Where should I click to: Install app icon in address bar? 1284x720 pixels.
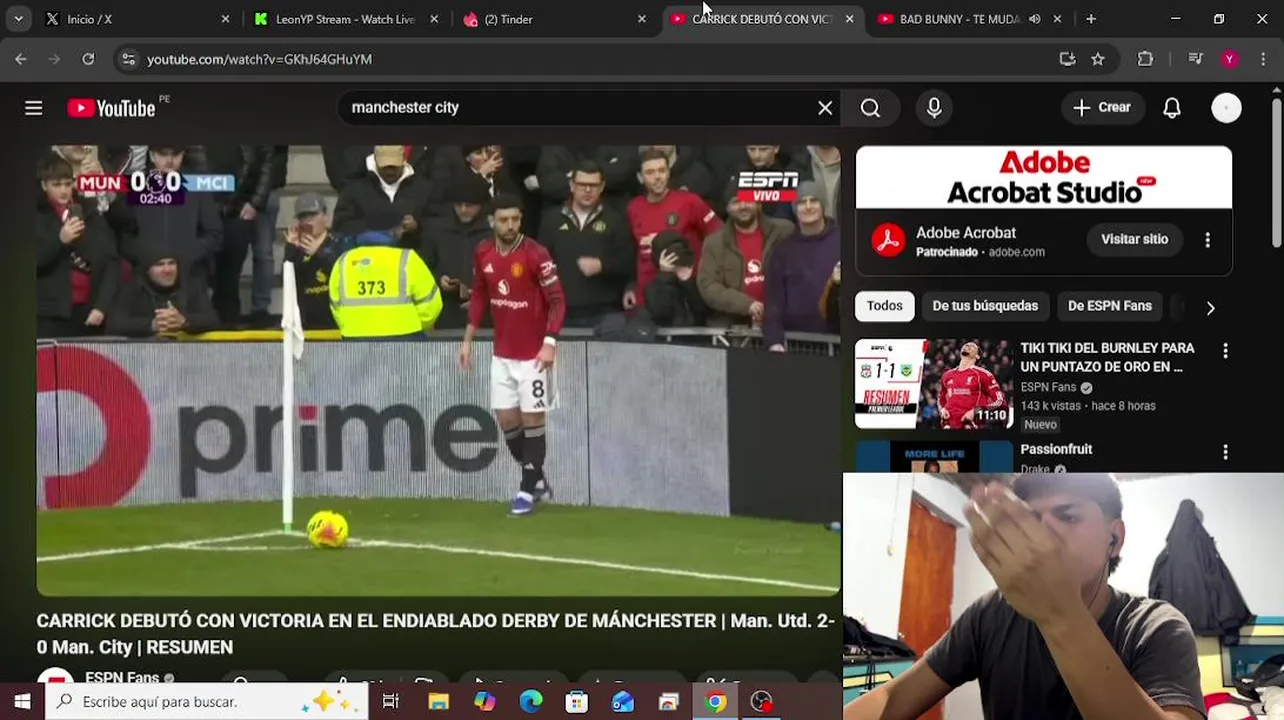click(x=1067, y=59)
